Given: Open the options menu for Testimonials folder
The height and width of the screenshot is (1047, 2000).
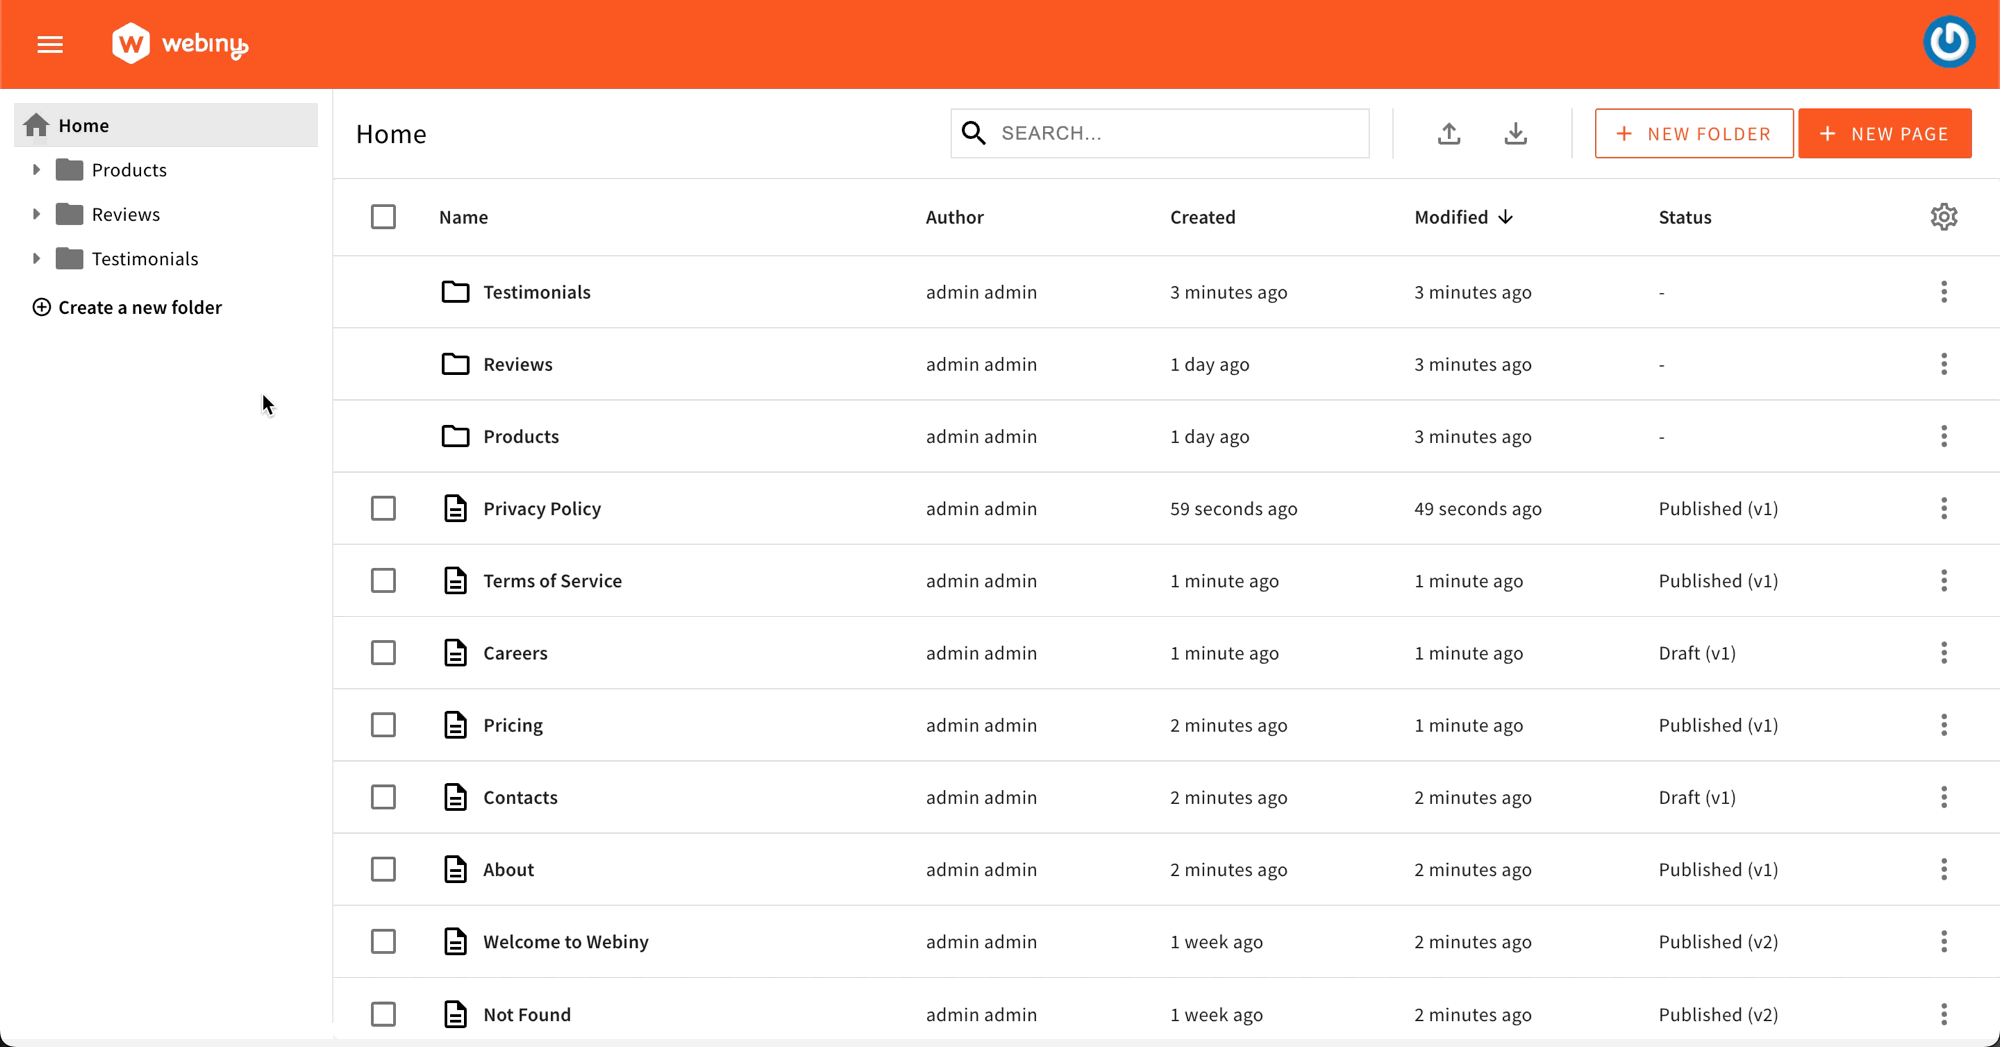Looking at the screenshot, I should click(1944, 292).
